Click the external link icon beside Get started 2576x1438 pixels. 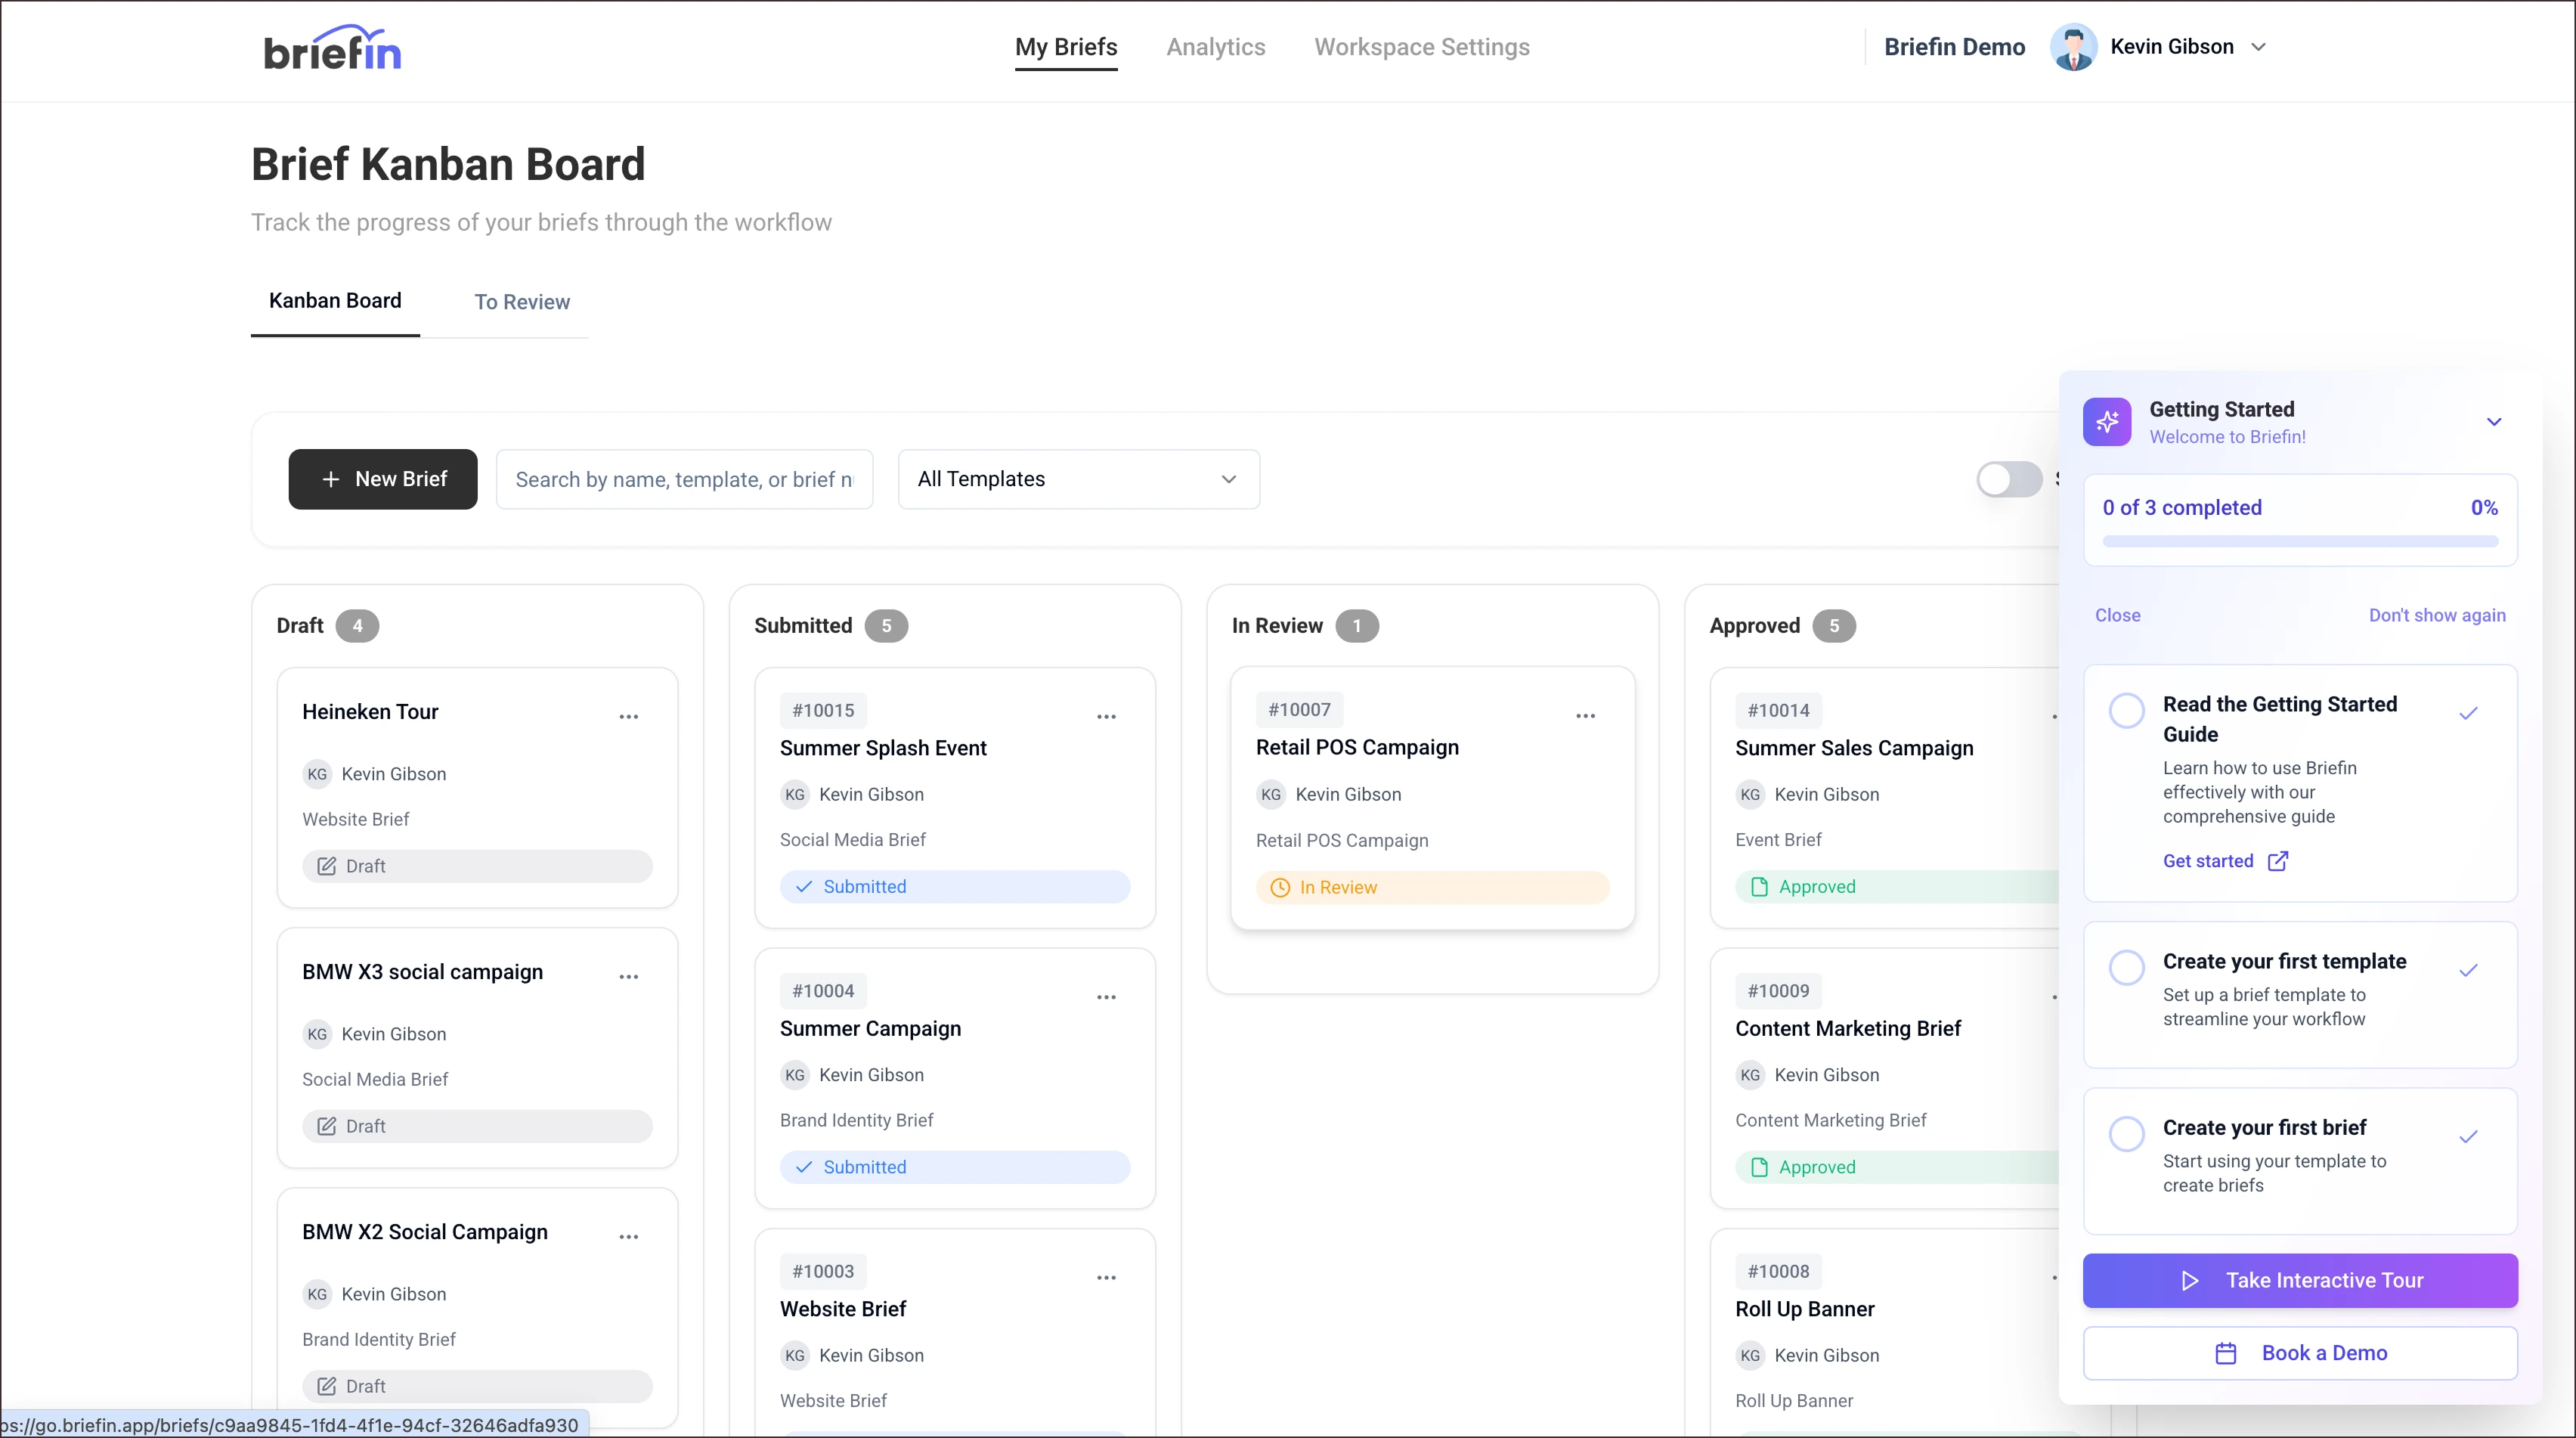click(2278, 861)
